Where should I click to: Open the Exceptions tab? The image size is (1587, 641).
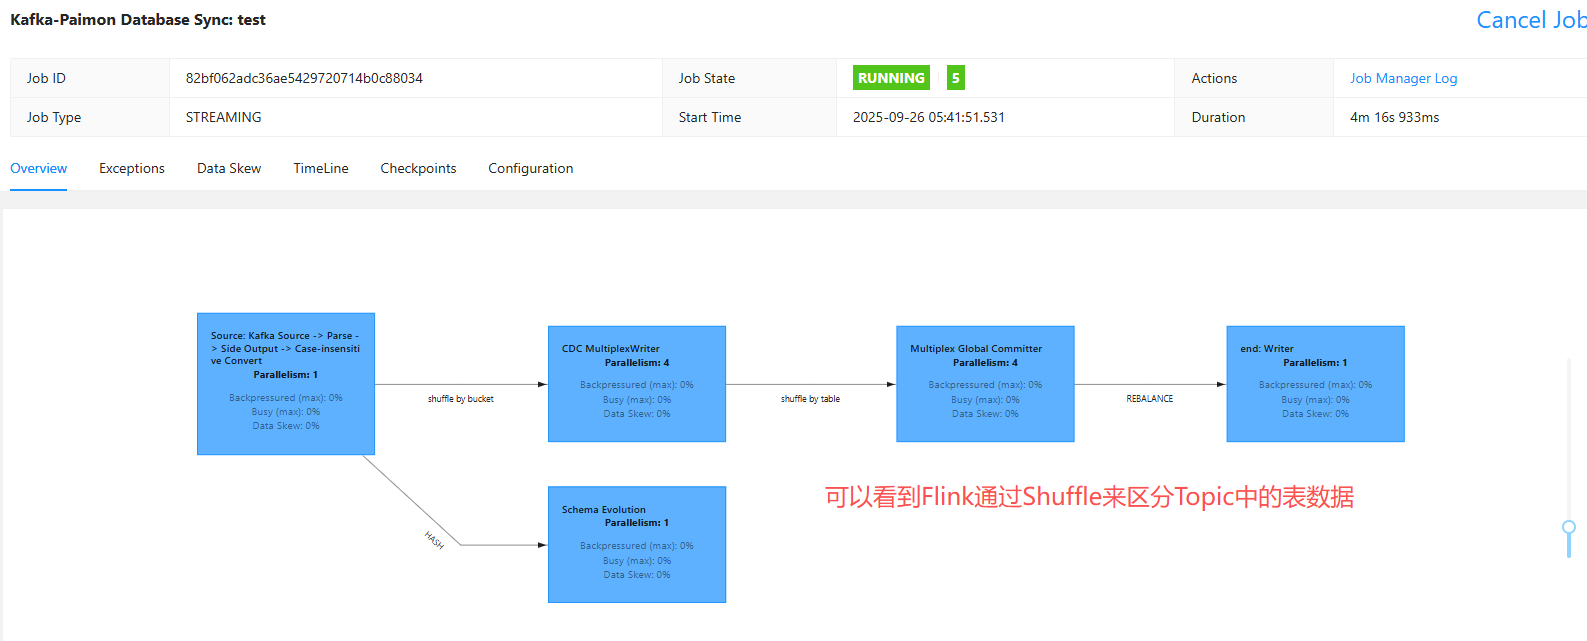131,168
